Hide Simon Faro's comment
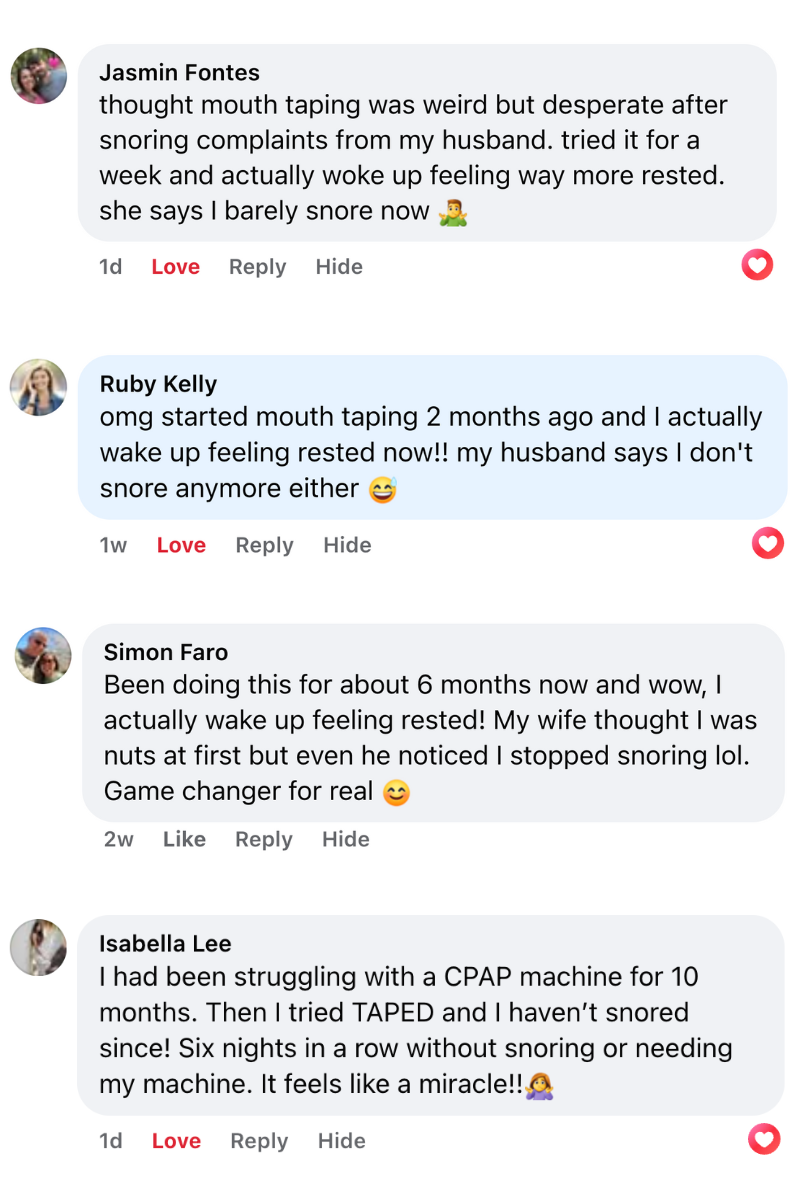The width and height of the screenshot is (800, 1200). click(346, 839)
